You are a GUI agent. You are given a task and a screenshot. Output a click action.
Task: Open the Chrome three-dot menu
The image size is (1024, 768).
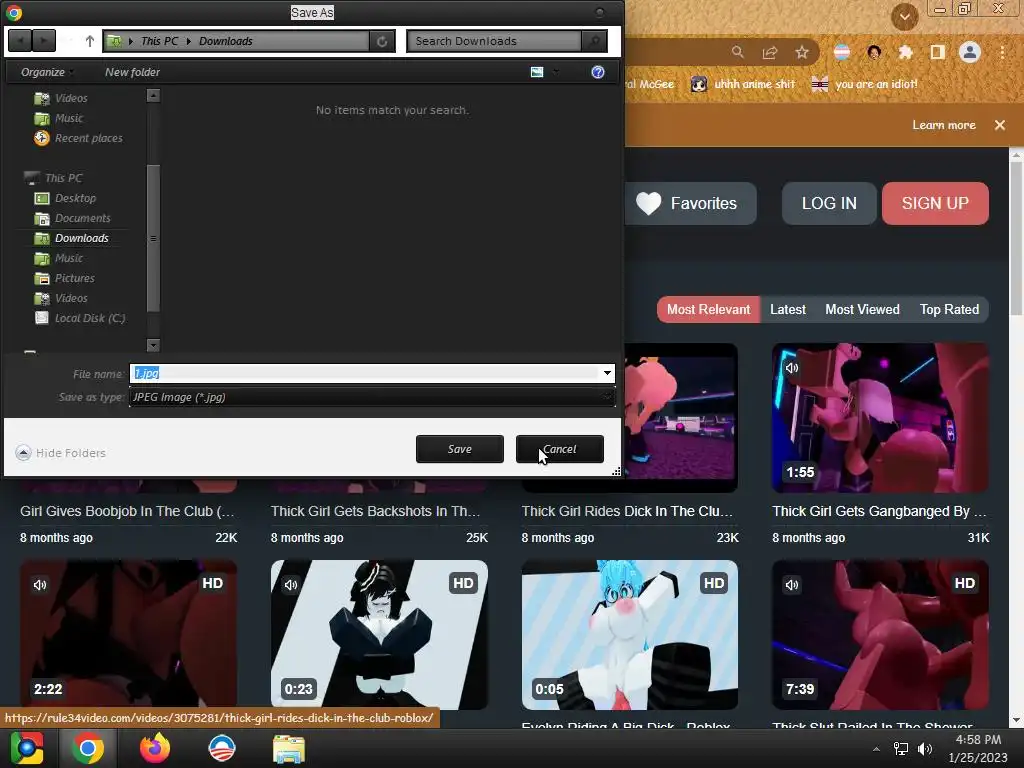[1002, 52]
